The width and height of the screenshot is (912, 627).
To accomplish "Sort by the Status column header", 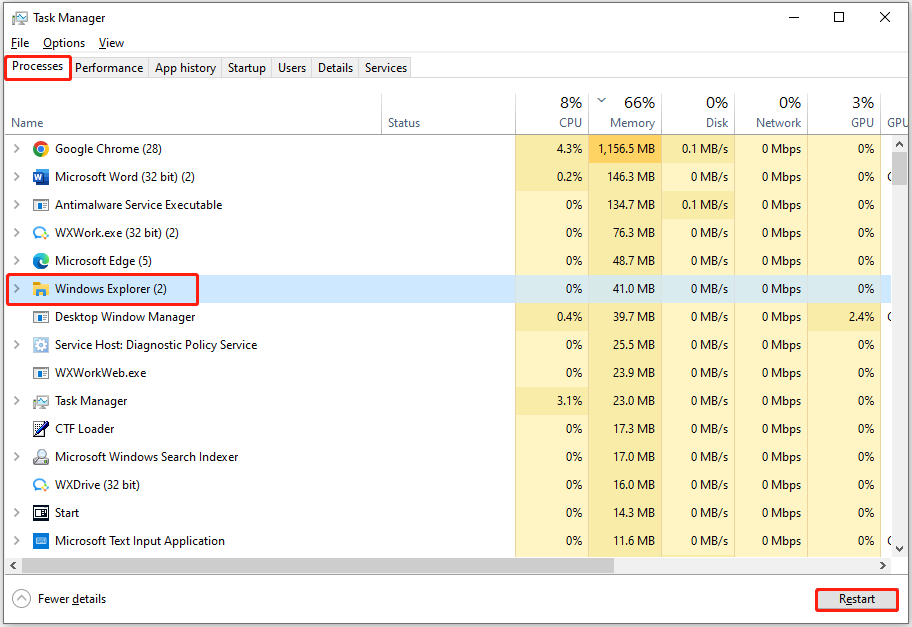I will coord(448,114).
